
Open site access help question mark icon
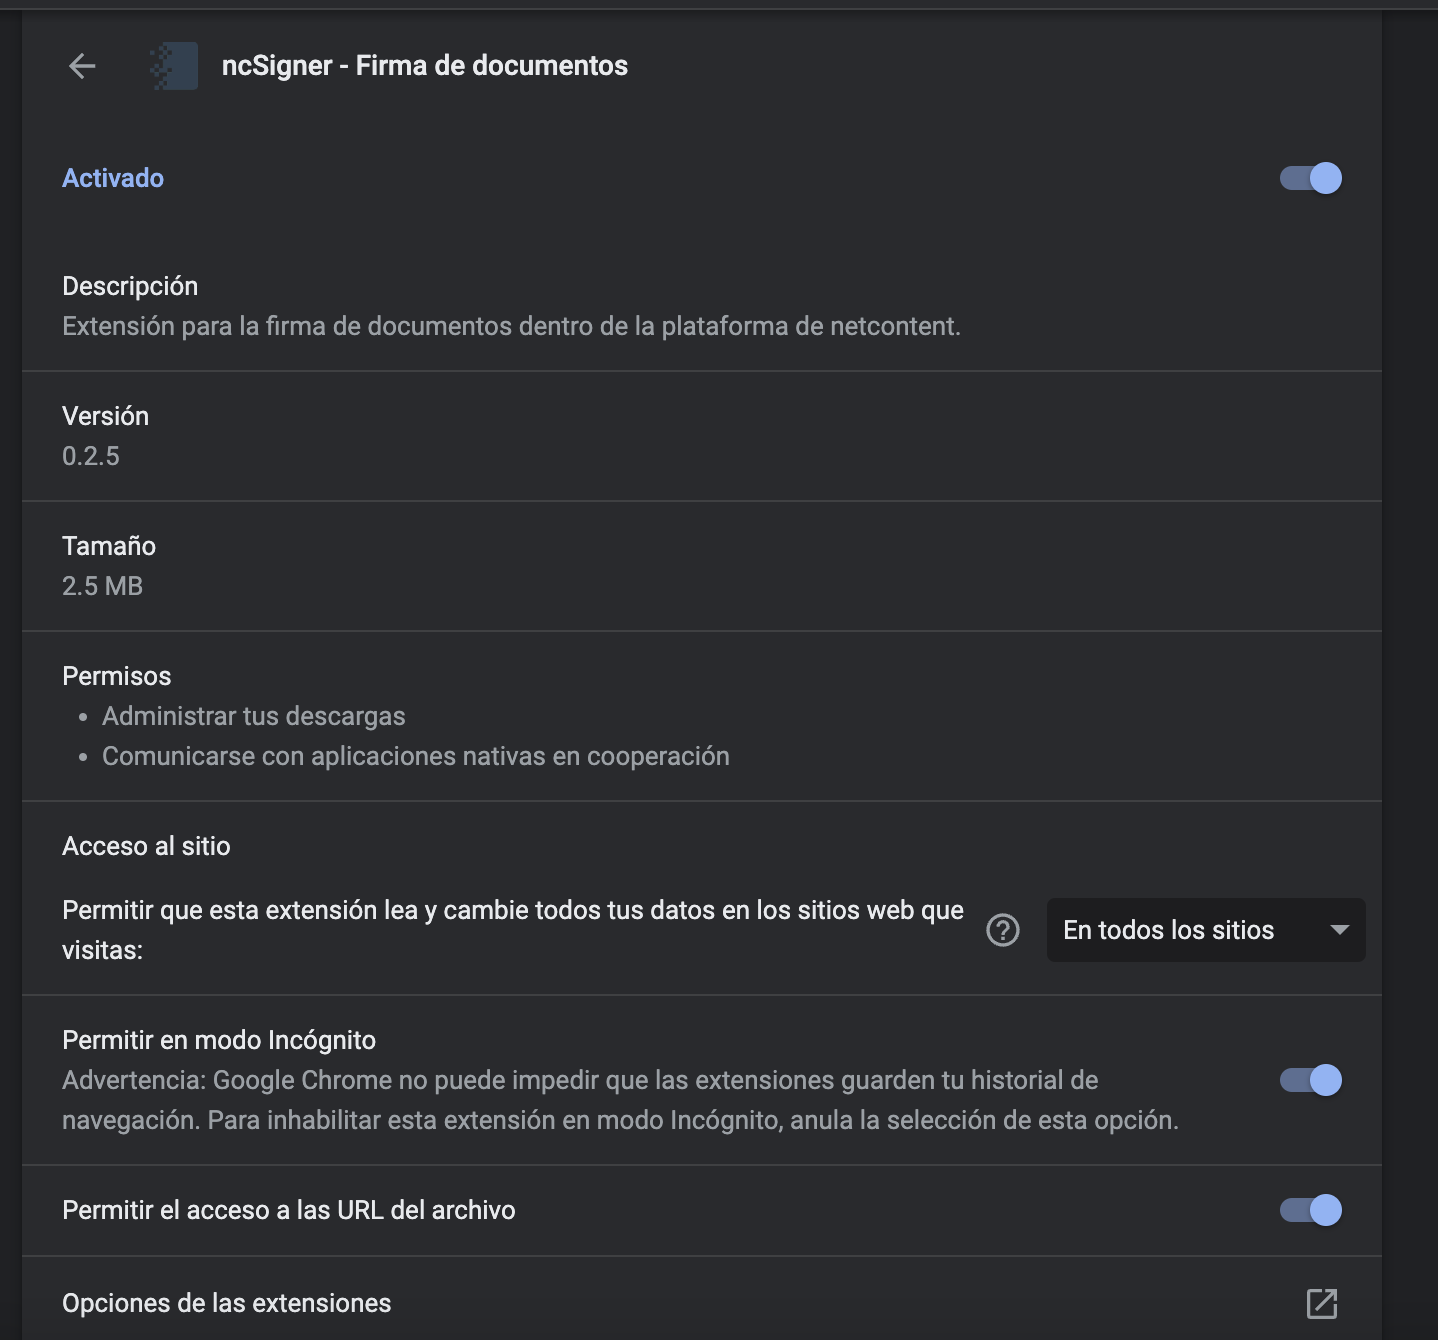pyautogui.click(x=1003, y=930)
